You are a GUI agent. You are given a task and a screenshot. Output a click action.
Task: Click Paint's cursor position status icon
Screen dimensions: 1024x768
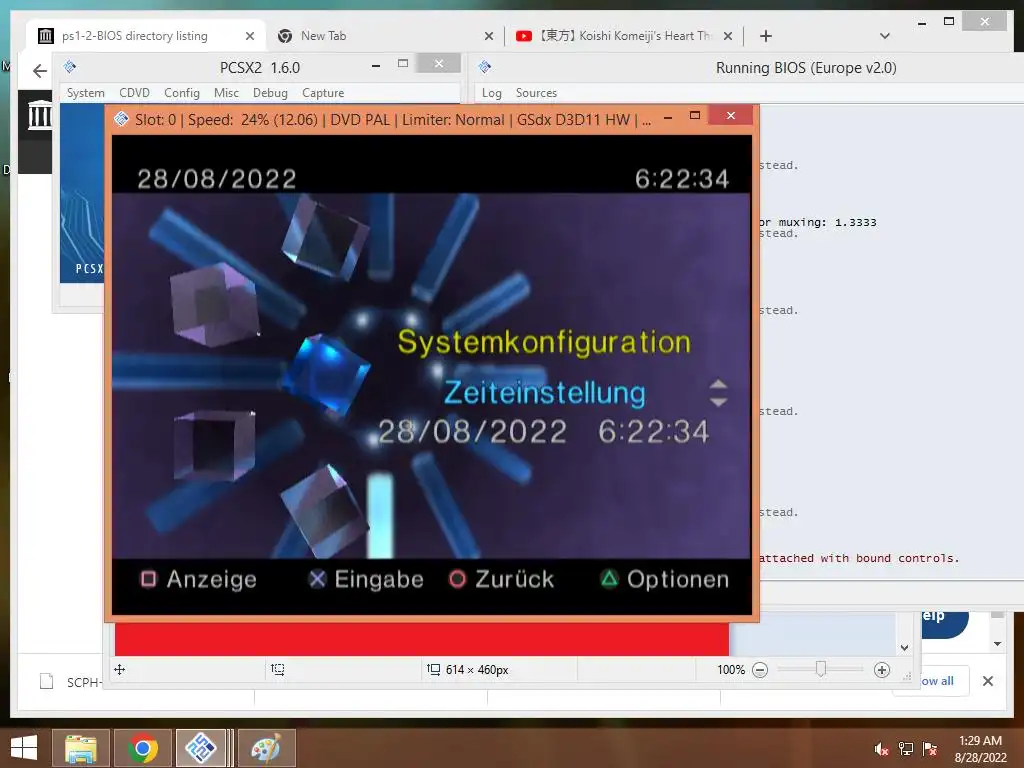coord(120,669)
